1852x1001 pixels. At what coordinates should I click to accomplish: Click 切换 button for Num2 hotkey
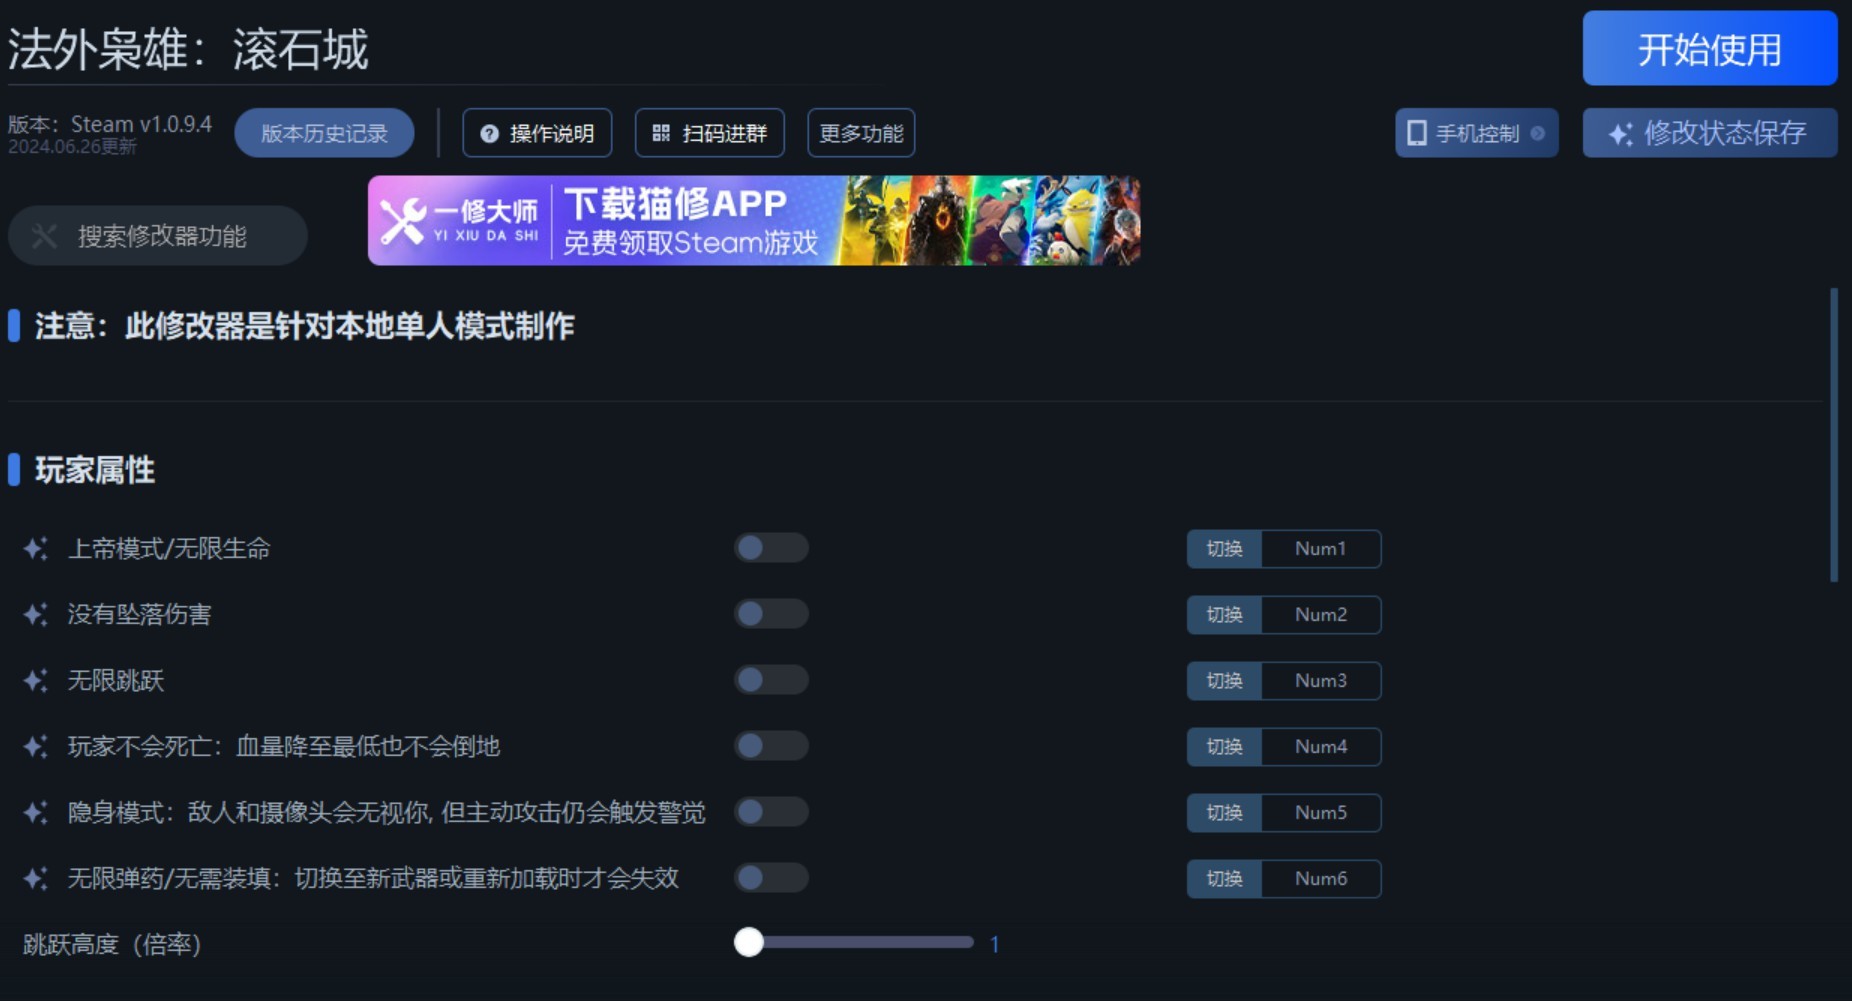[x=1224, y=615]
